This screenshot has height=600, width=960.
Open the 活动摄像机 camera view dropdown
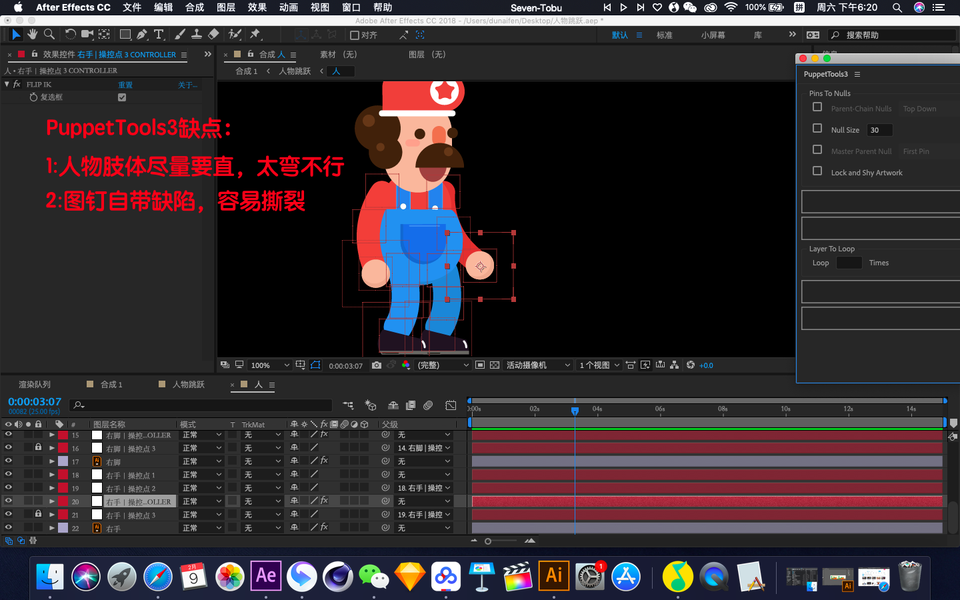(x=538, y=365)
